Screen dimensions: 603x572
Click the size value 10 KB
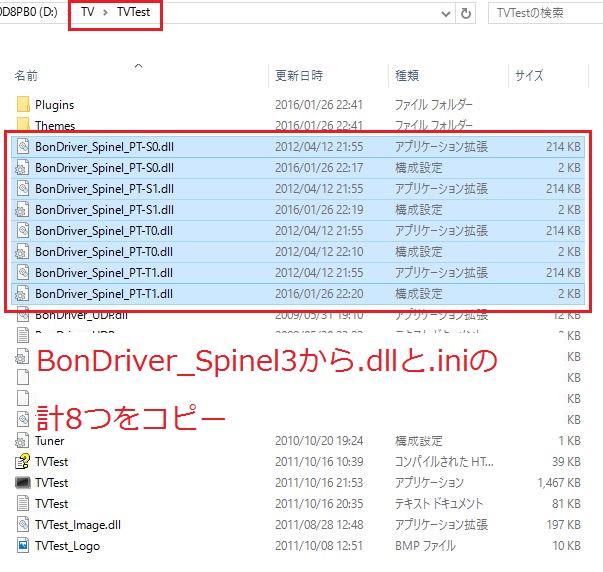[x=566, y=545]
